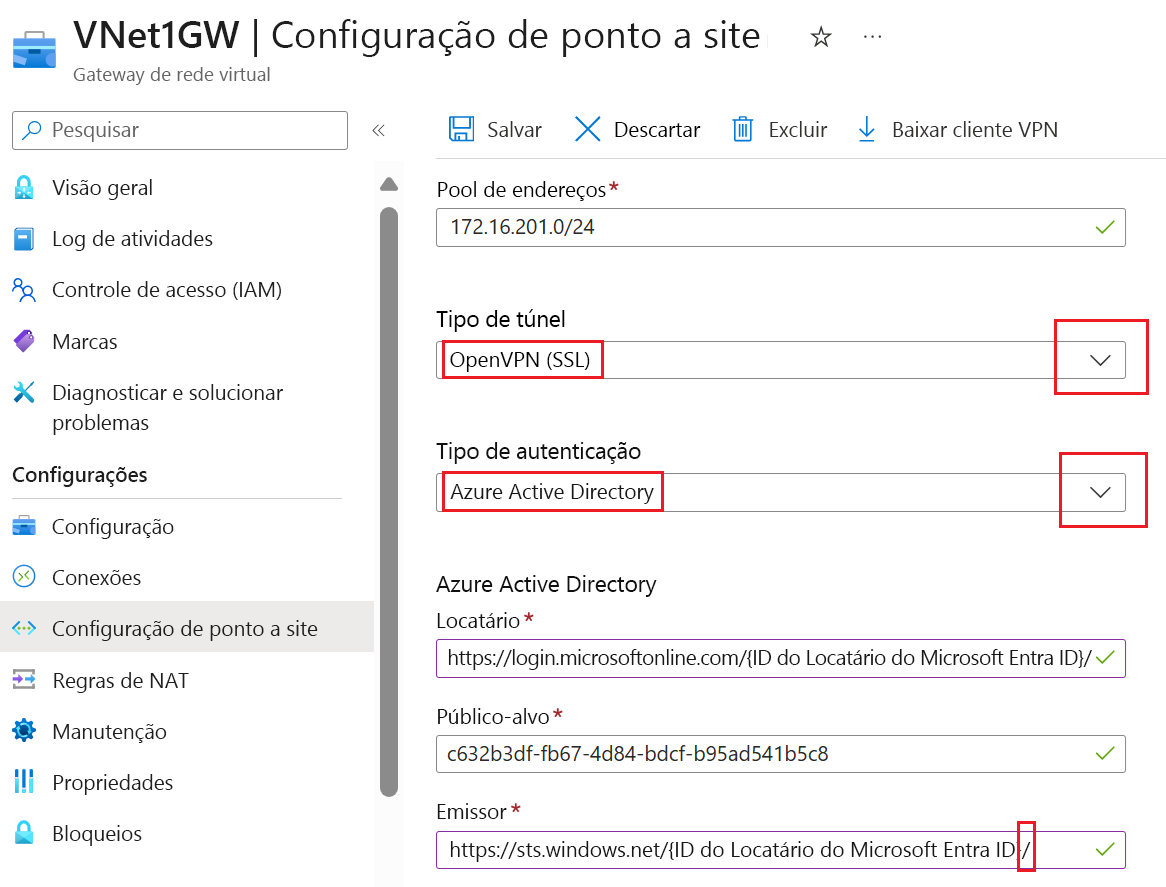Click the Conexões circle icon
The image size is (1166, 887).
tap(24, 576)
